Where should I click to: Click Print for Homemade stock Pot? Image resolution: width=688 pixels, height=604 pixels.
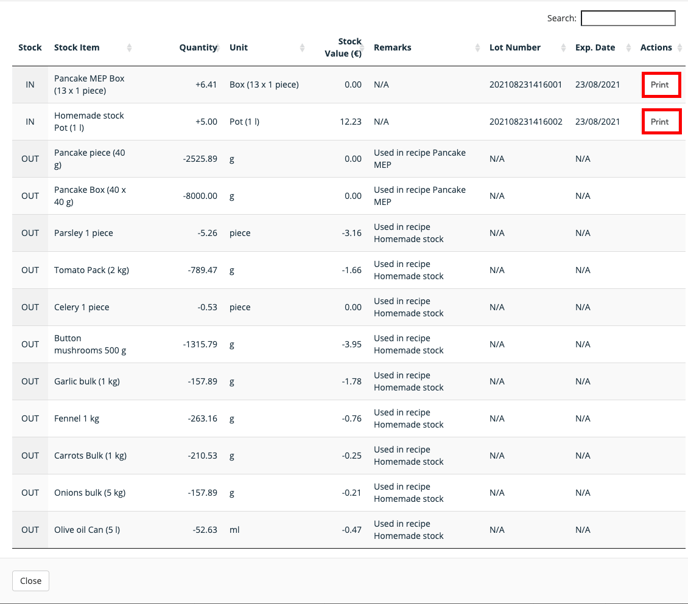[661, 122]
